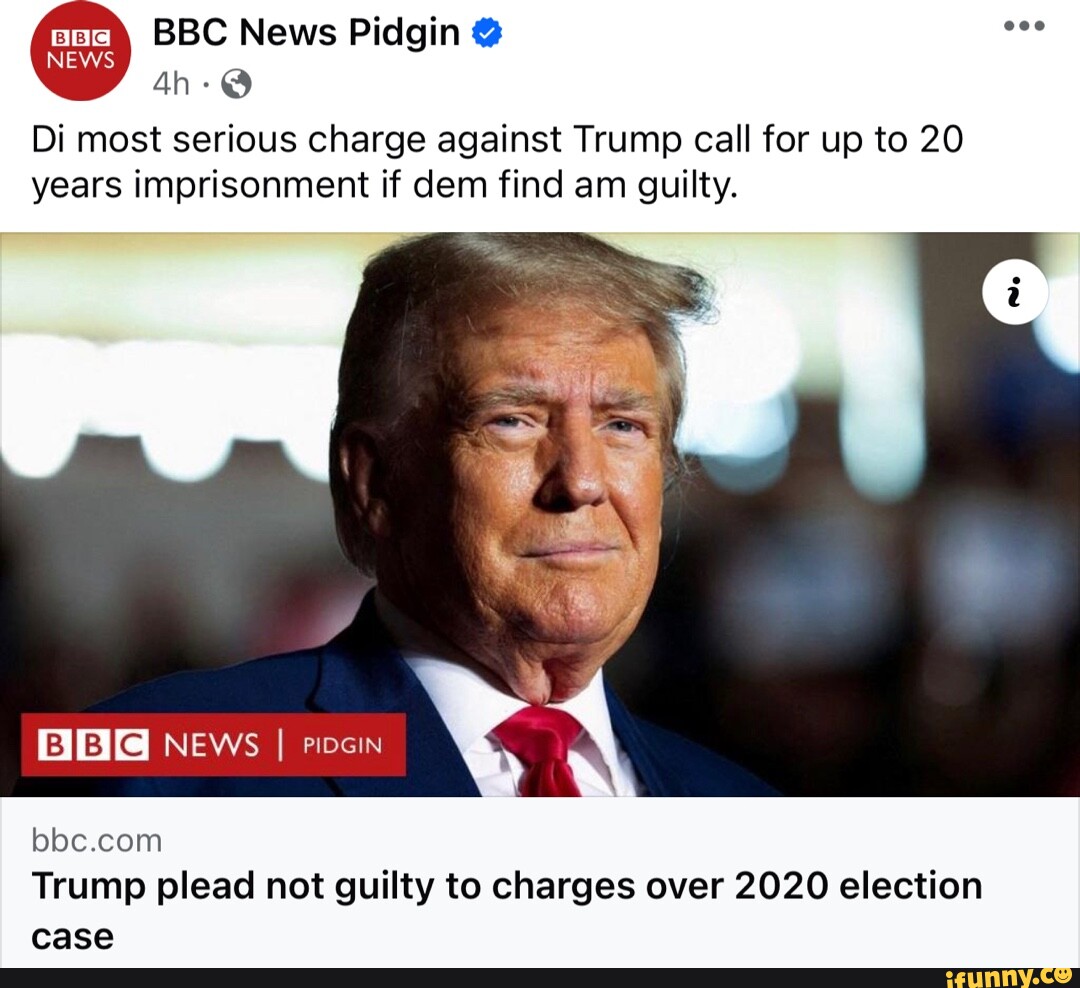Image resolution: width=1080 pixels, height=988 pixels.
Task: Click the info icon on the article photo
Action: 1015,296
